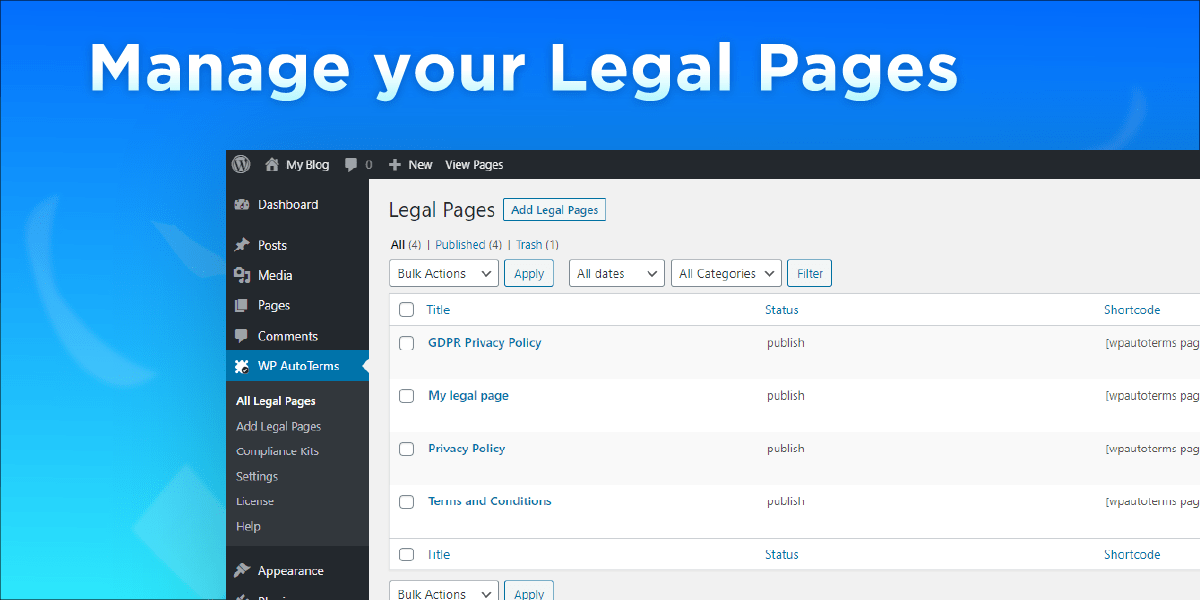The image size is (1200, 600).
Task: Expand Bulk Actions dropdown above the table
Action: (x=443, y=273)
